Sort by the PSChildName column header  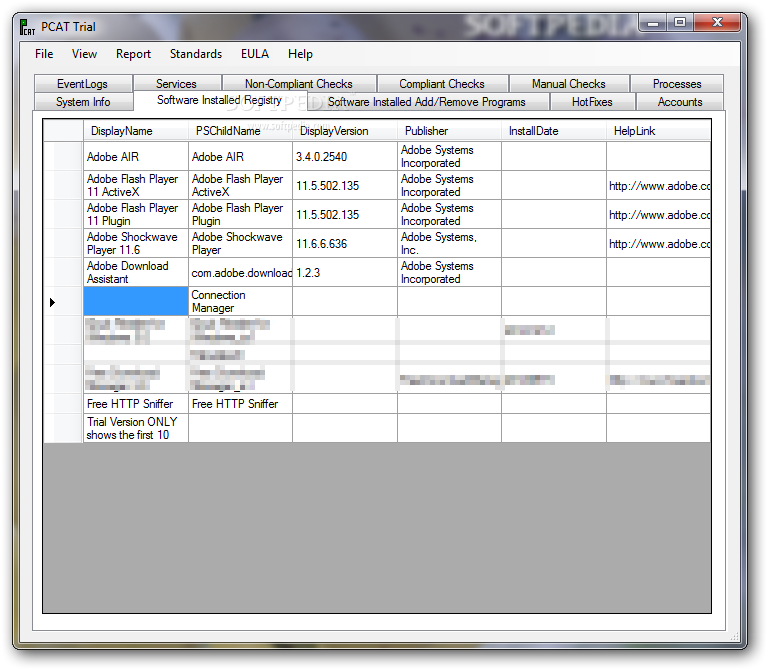(x=240, y=131)
